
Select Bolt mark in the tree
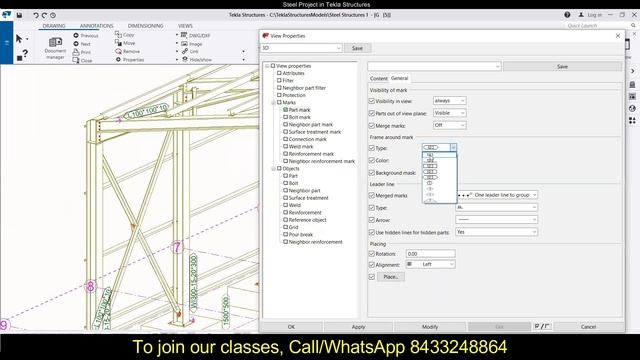[300, 117]
